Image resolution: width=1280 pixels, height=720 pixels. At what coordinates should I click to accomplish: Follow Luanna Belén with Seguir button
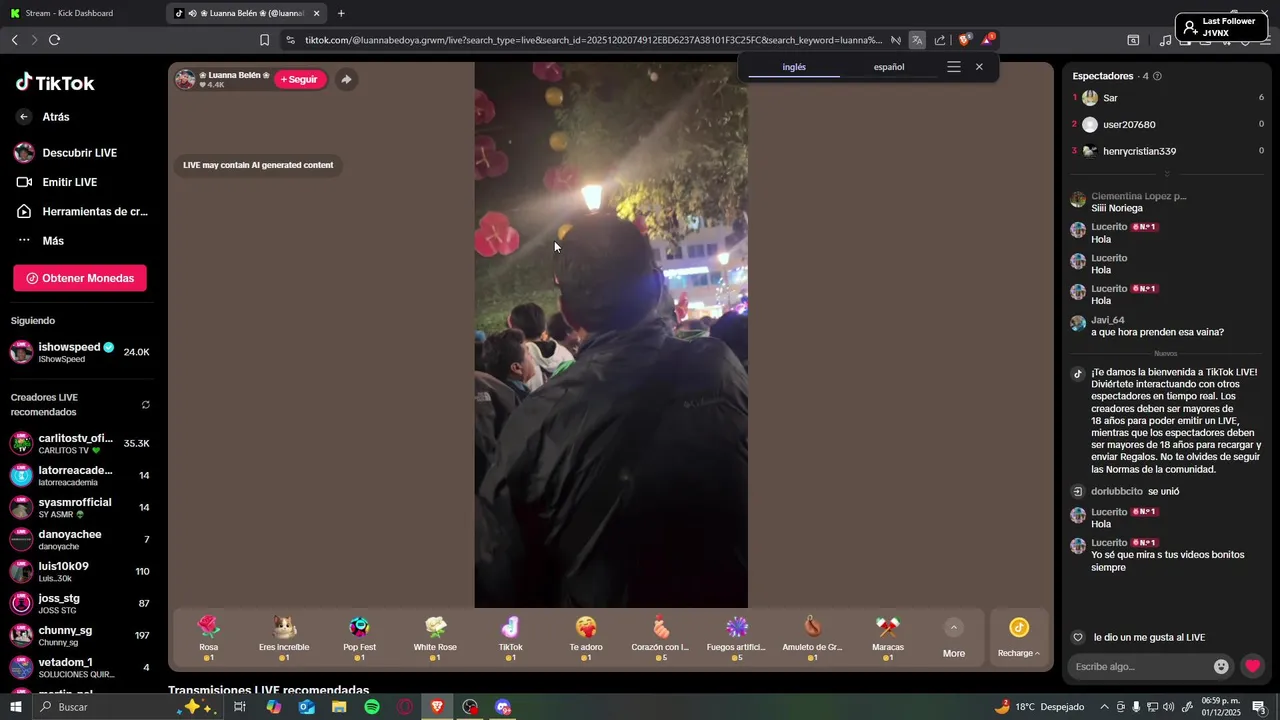click(300, 80)
